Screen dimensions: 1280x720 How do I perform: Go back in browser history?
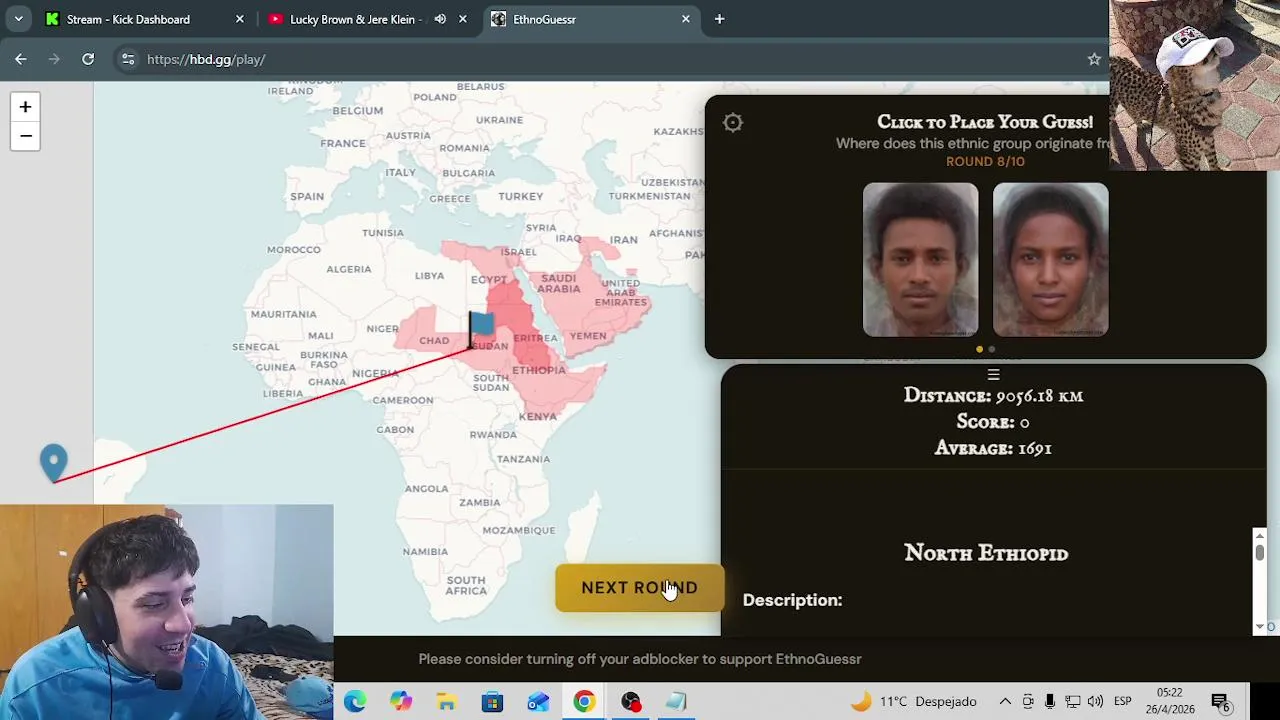coord(21,59)
